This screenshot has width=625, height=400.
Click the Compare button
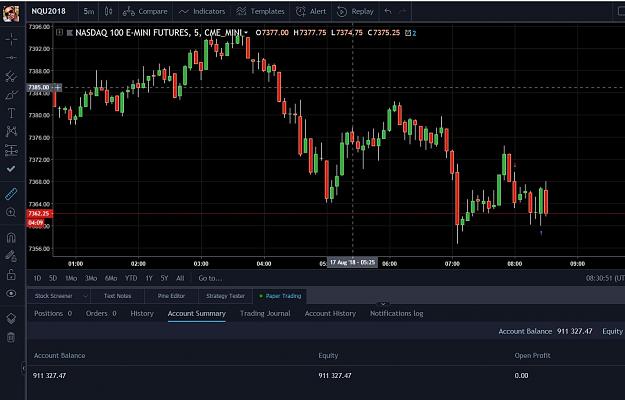pyautogui.click(x=145, y=12)
